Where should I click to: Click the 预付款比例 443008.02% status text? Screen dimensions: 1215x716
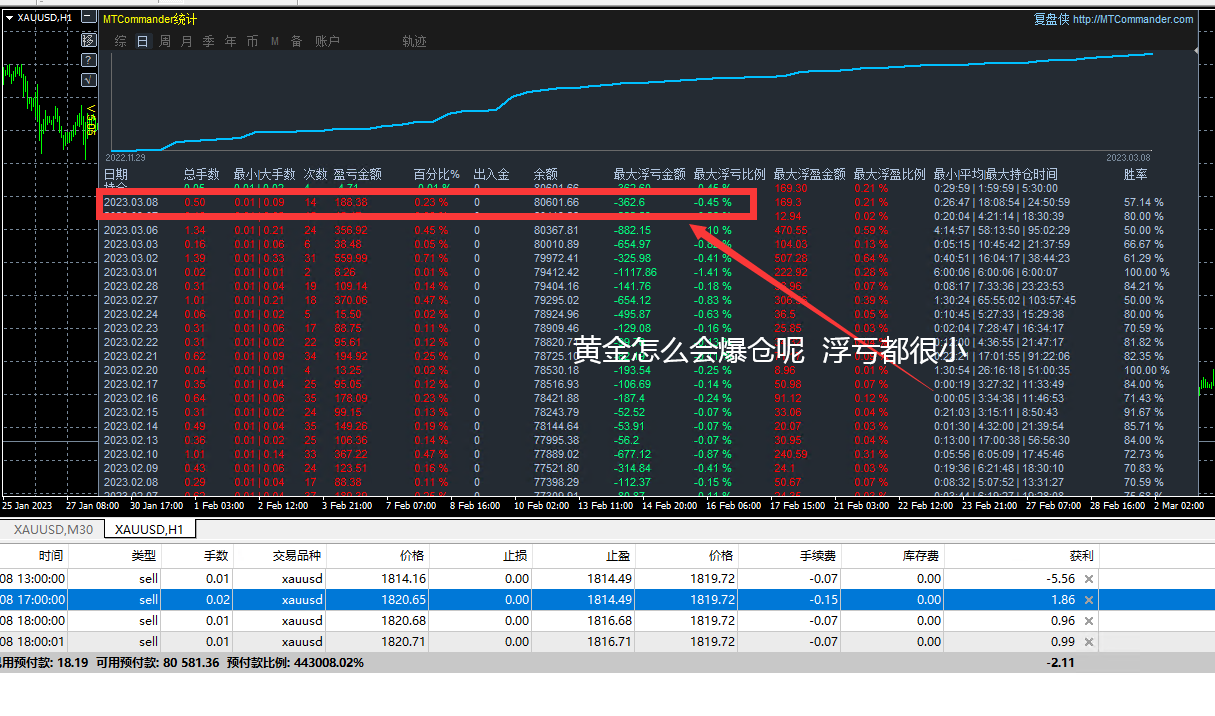coord(295,662)
